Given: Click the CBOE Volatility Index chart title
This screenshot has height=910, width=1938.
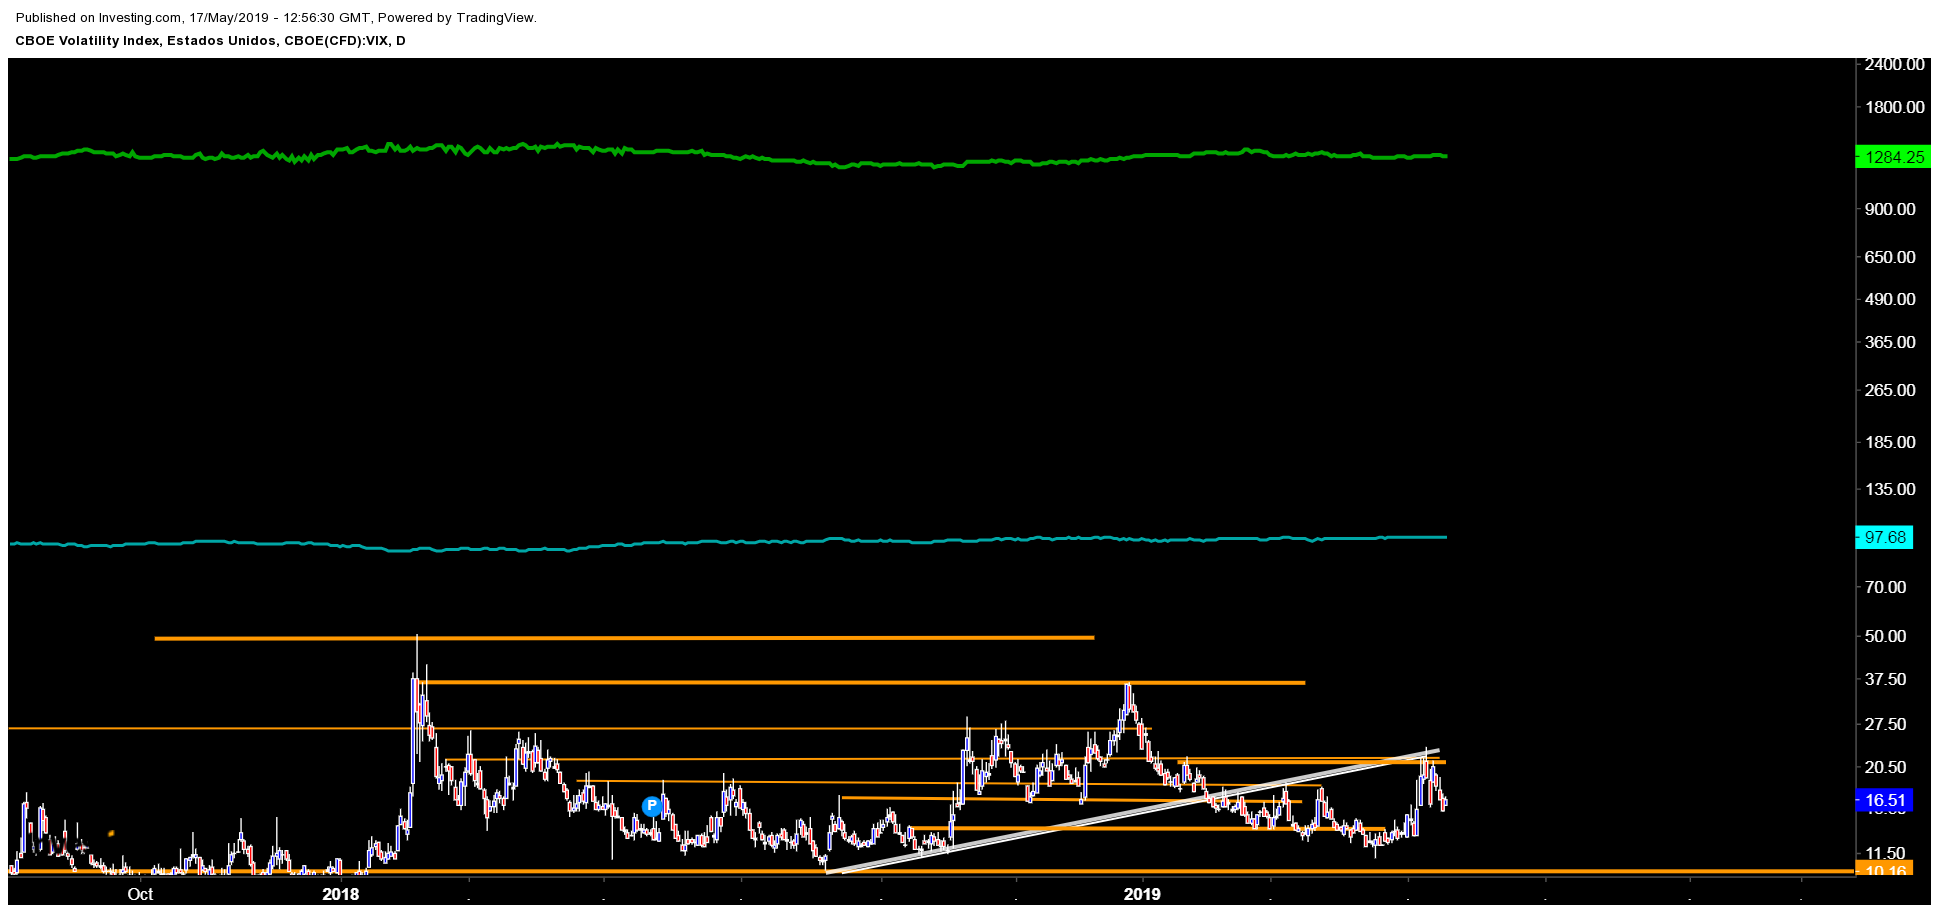Looking at the screenshot, I should 210,41.
